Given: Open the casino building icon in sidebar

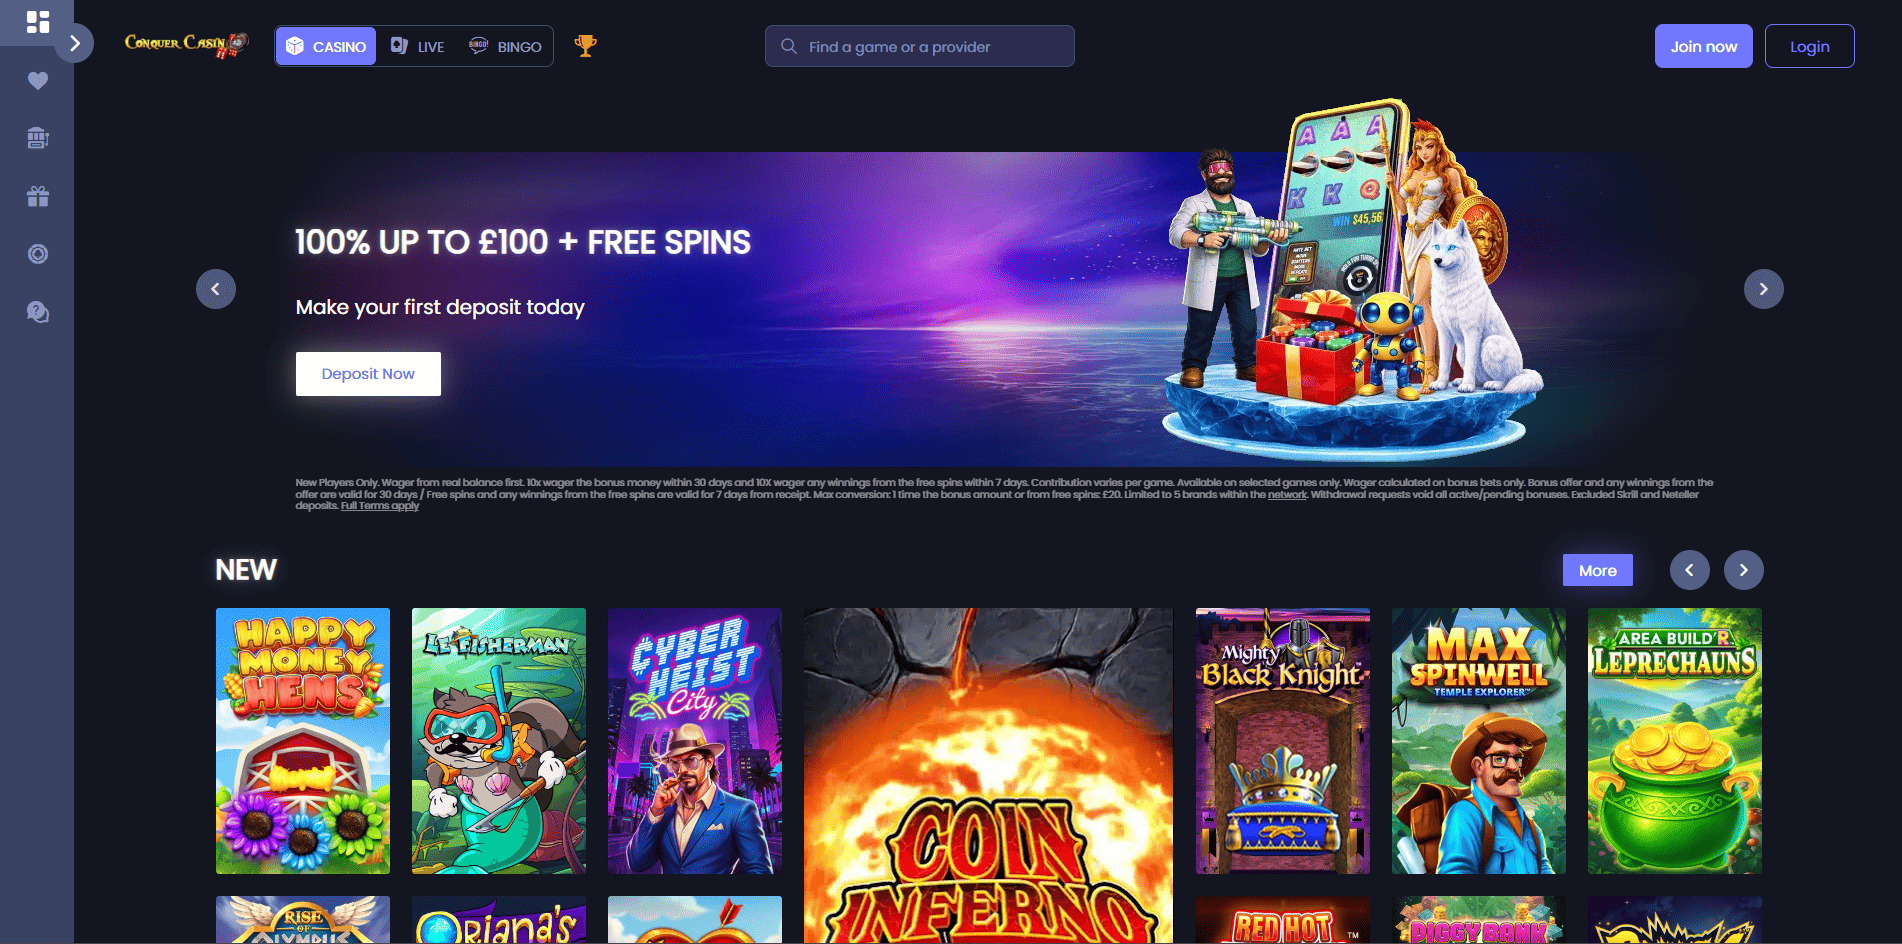Looking at the screenshot, I should point(37,138).
